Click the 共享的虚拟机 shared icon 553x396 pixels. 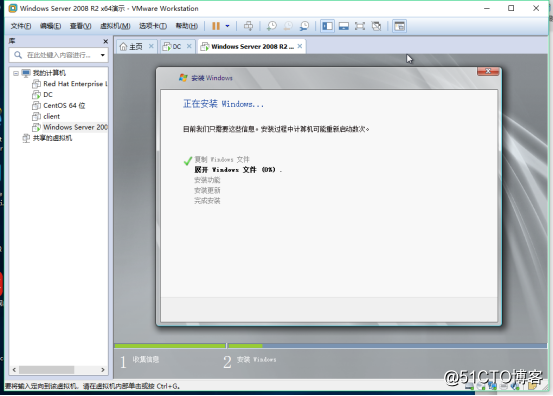pyautogui.click(x=26, y=138)
